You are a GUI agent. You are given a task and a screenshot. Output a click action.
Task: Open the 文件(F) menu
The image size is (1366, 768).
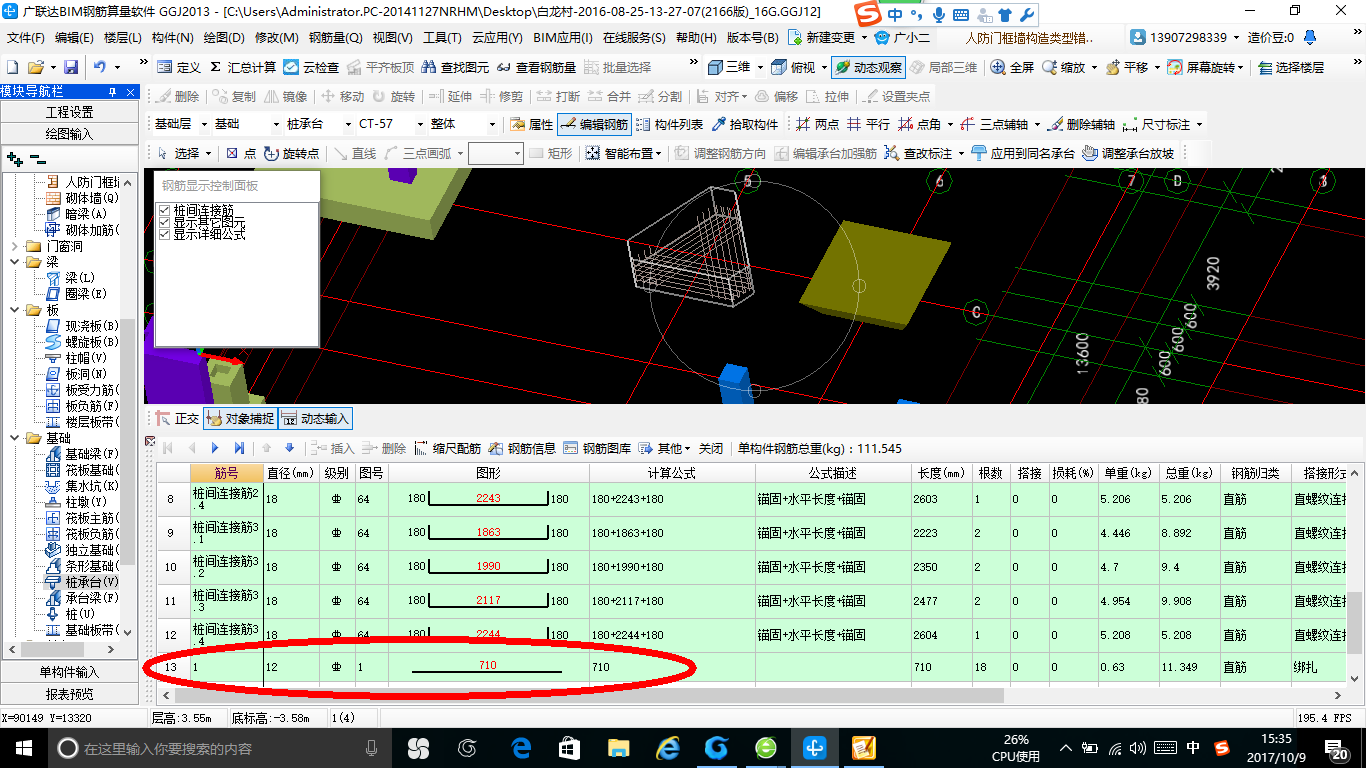click(26, 37)
